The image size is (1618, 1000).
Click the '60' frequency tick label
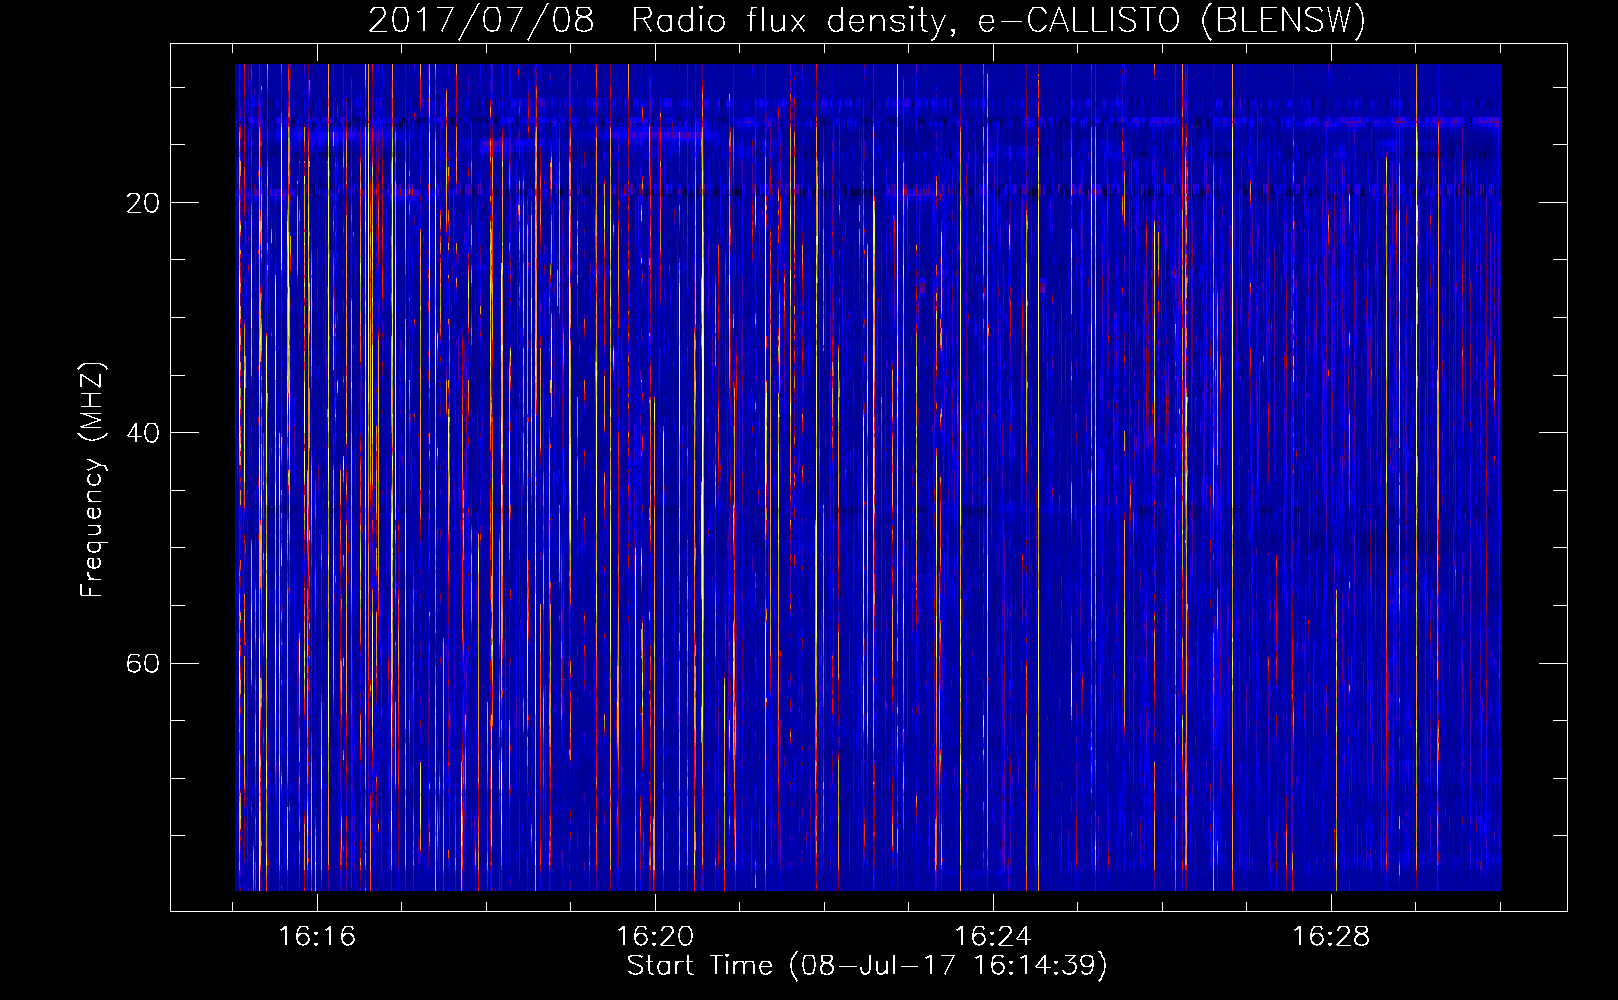coord(143,663)
